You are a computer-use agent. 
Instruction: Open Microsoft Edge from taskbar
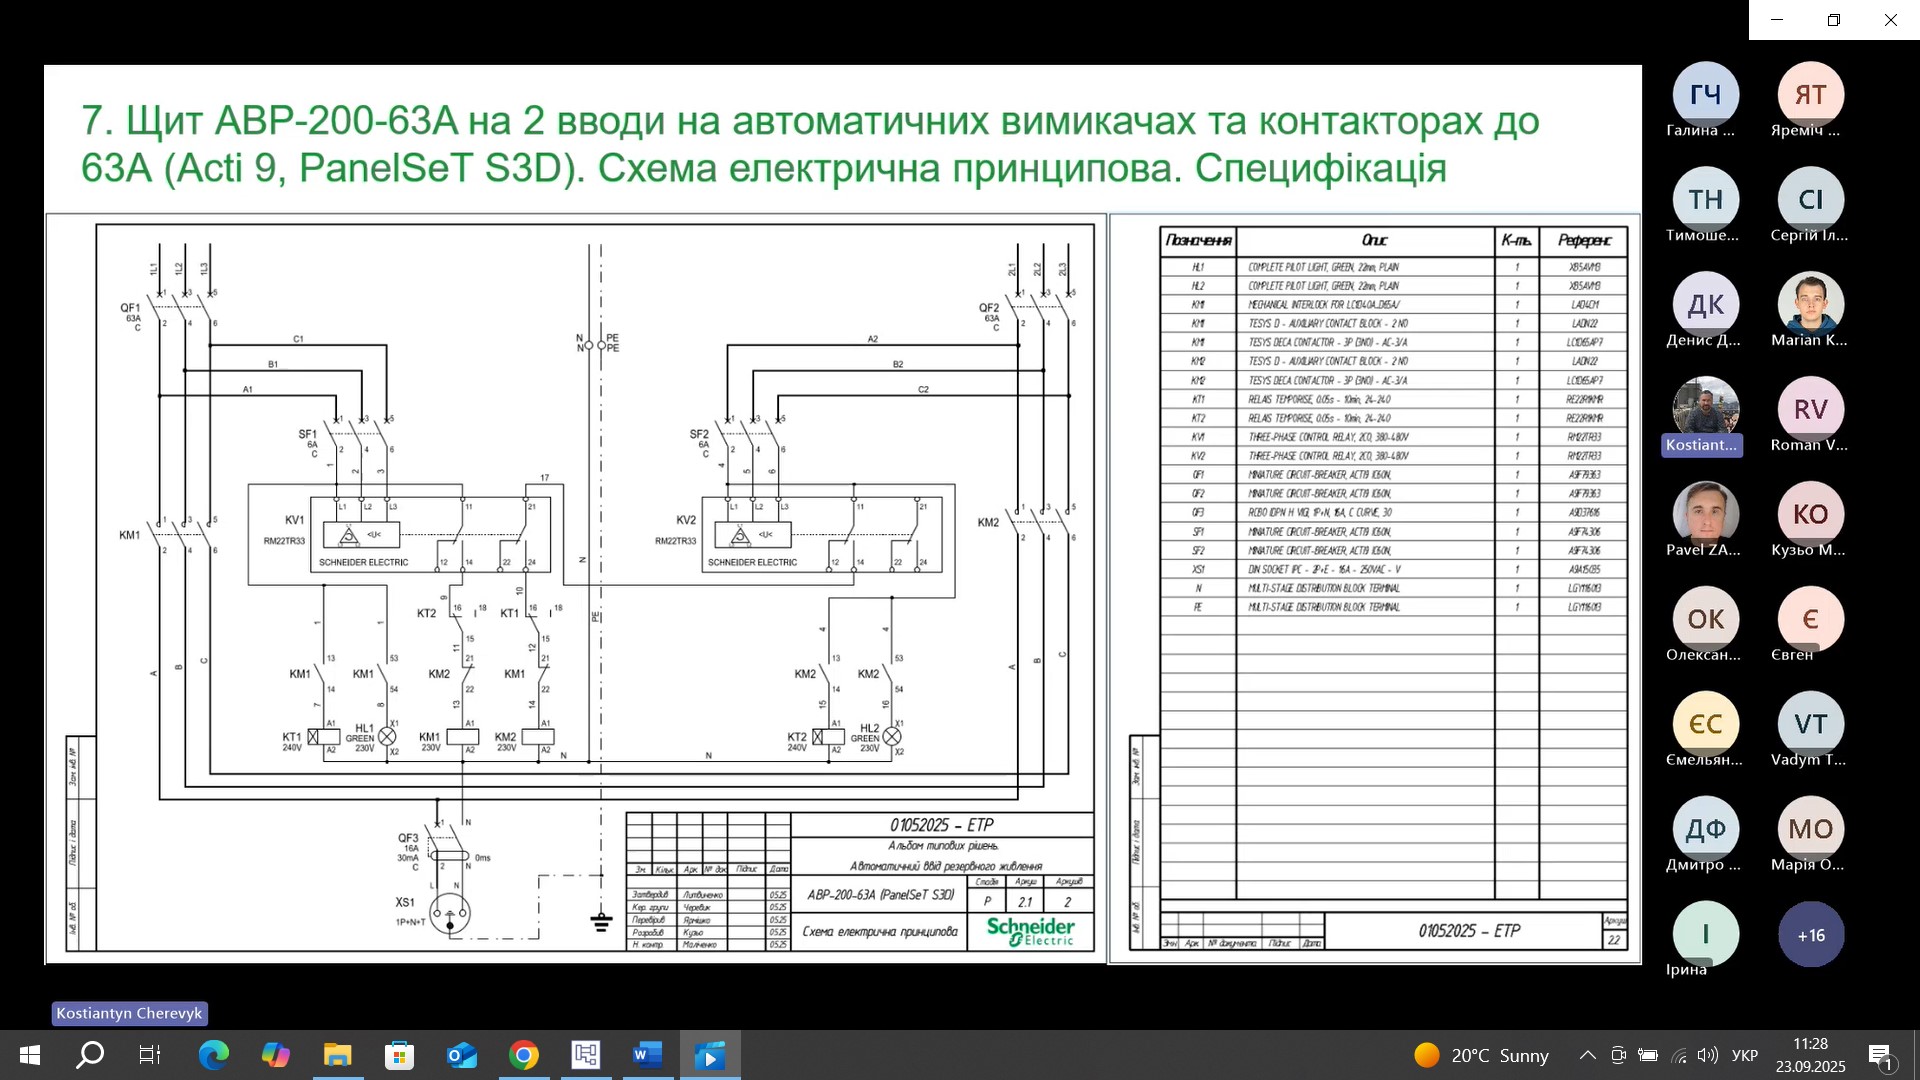tap(213, 1055)
